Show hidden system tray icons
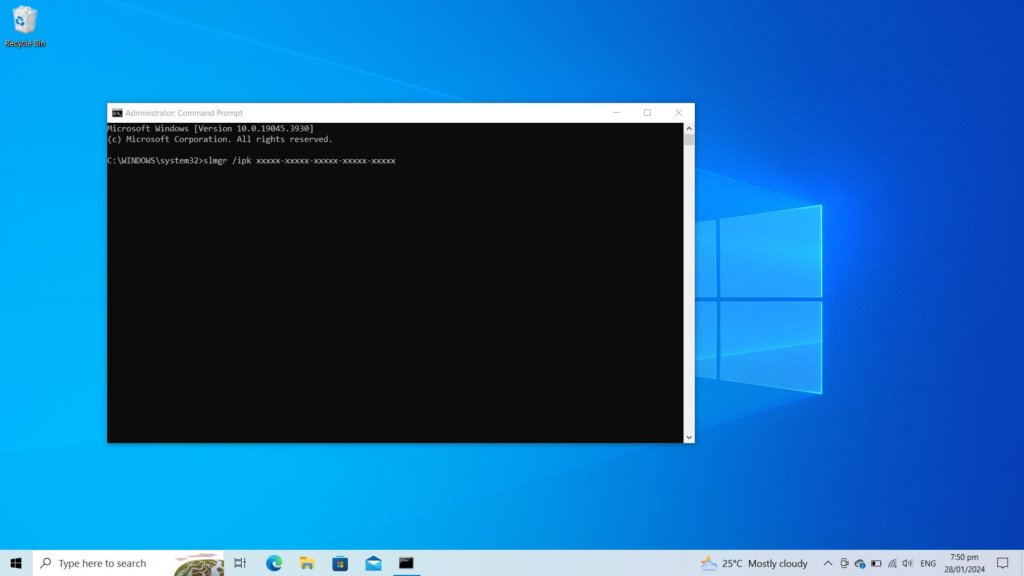 pos(827,563)
